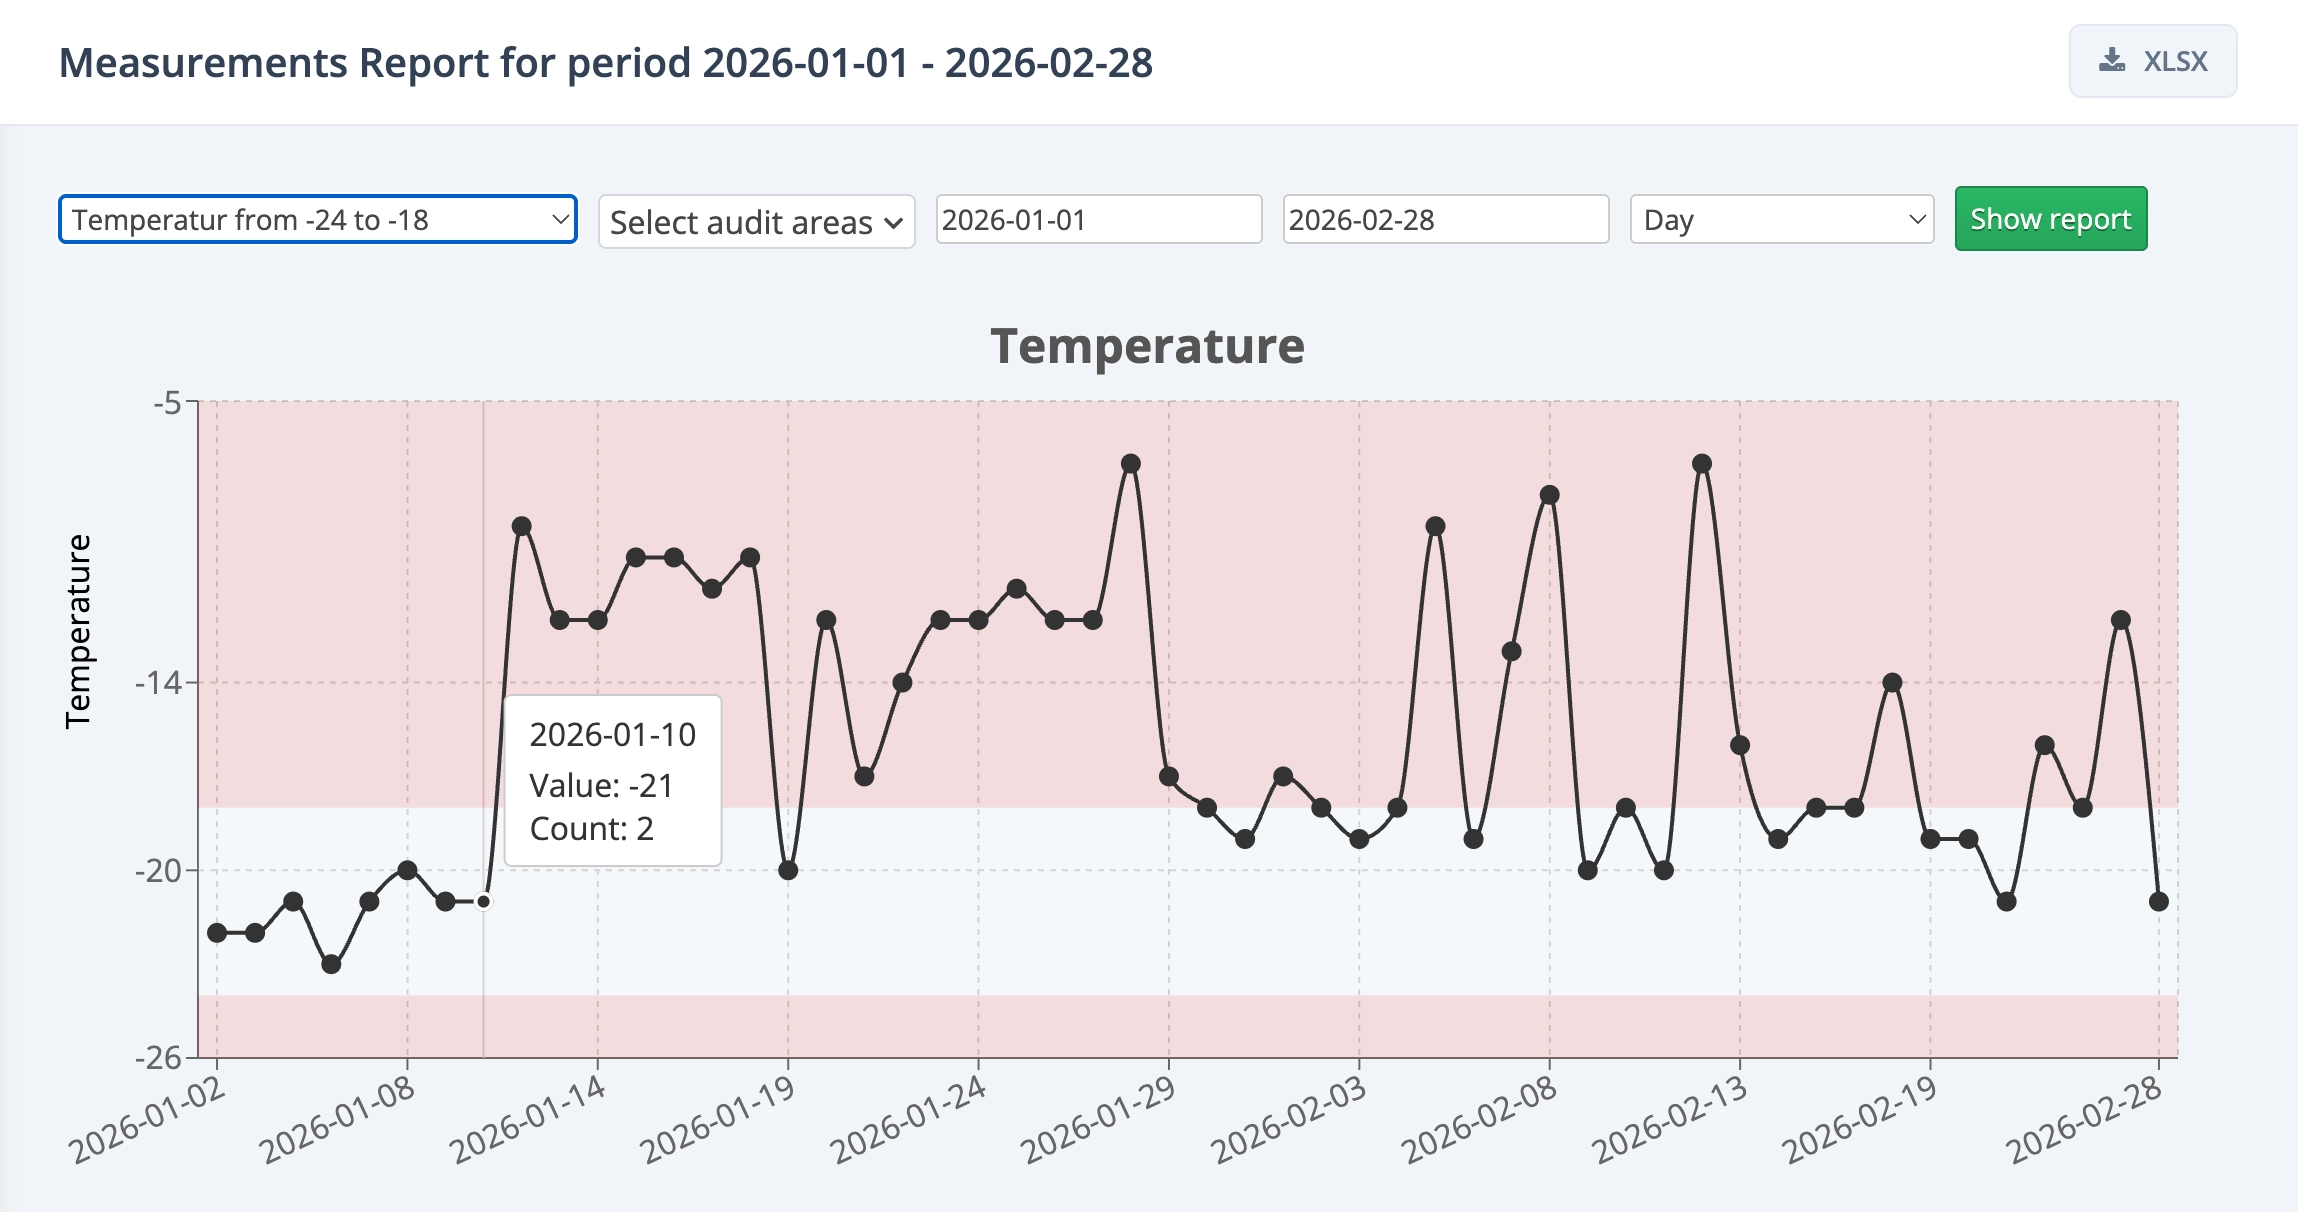Image resolution: width=2298 pixels, height=1212 pixels.
Task: Click the highest data point near 2026-01-28
Action: click(1131, 464)
